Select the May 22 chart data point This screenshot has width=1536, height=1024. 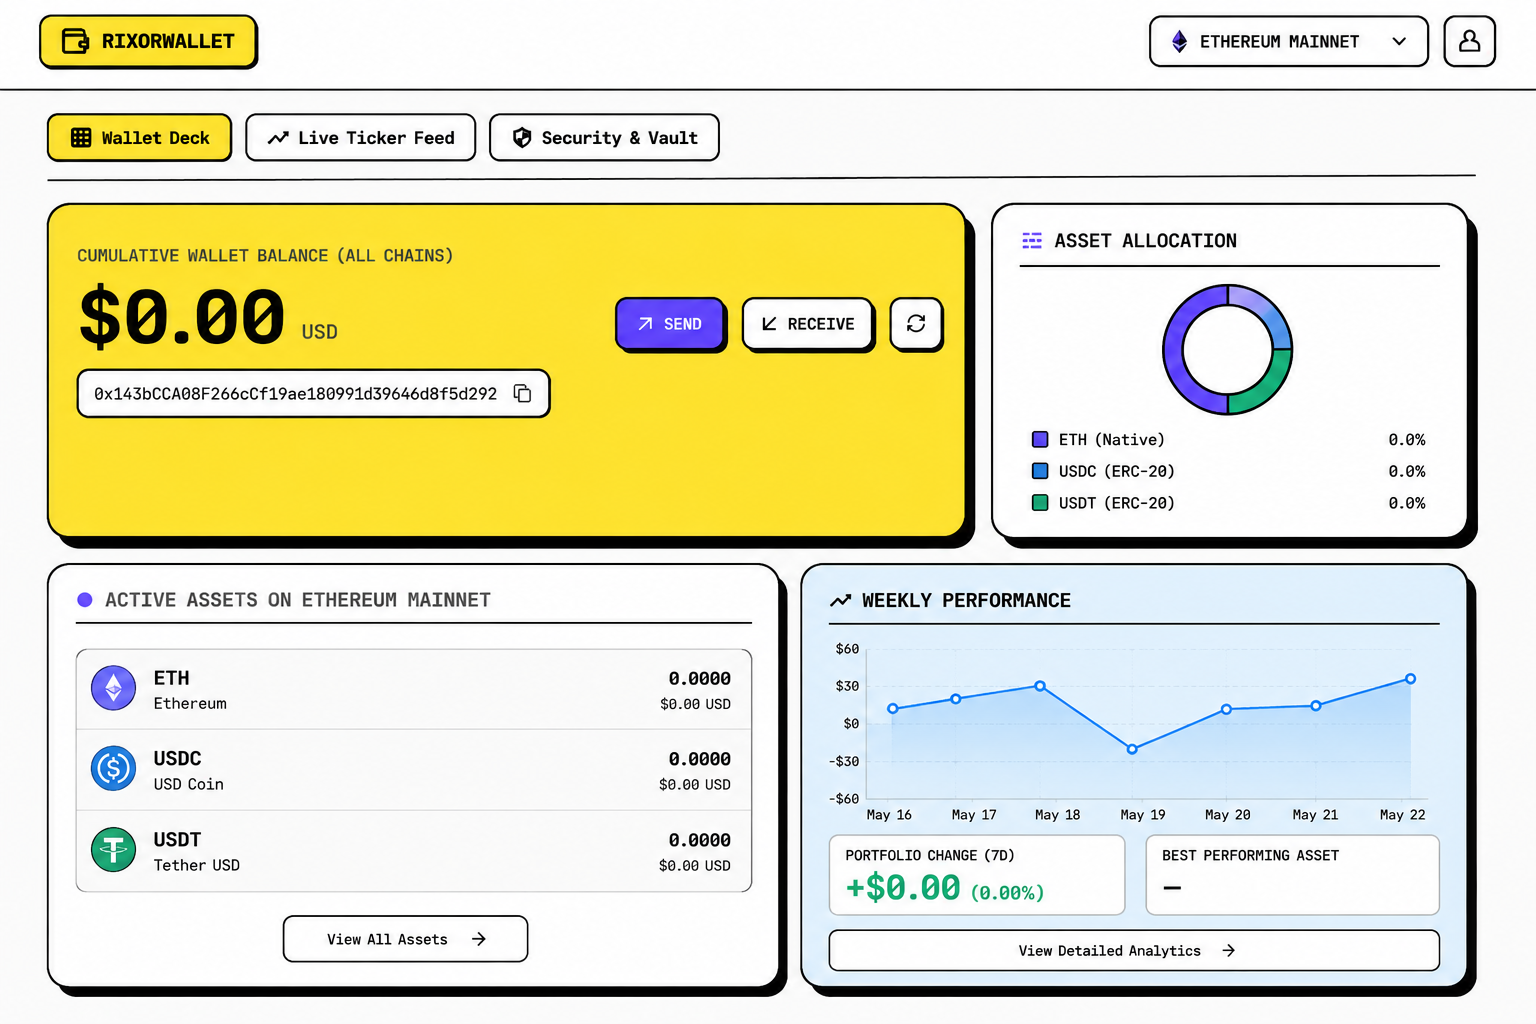(1411, 679)
